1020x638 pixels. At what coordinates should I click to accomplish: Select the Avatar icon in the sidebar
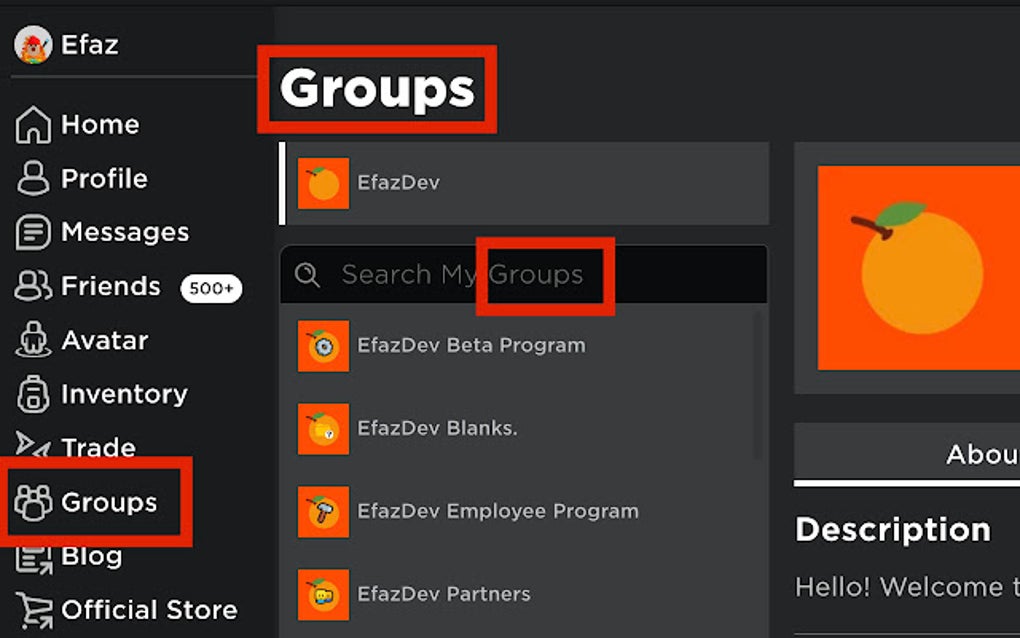pyautogui.click(x=33, y=340)
